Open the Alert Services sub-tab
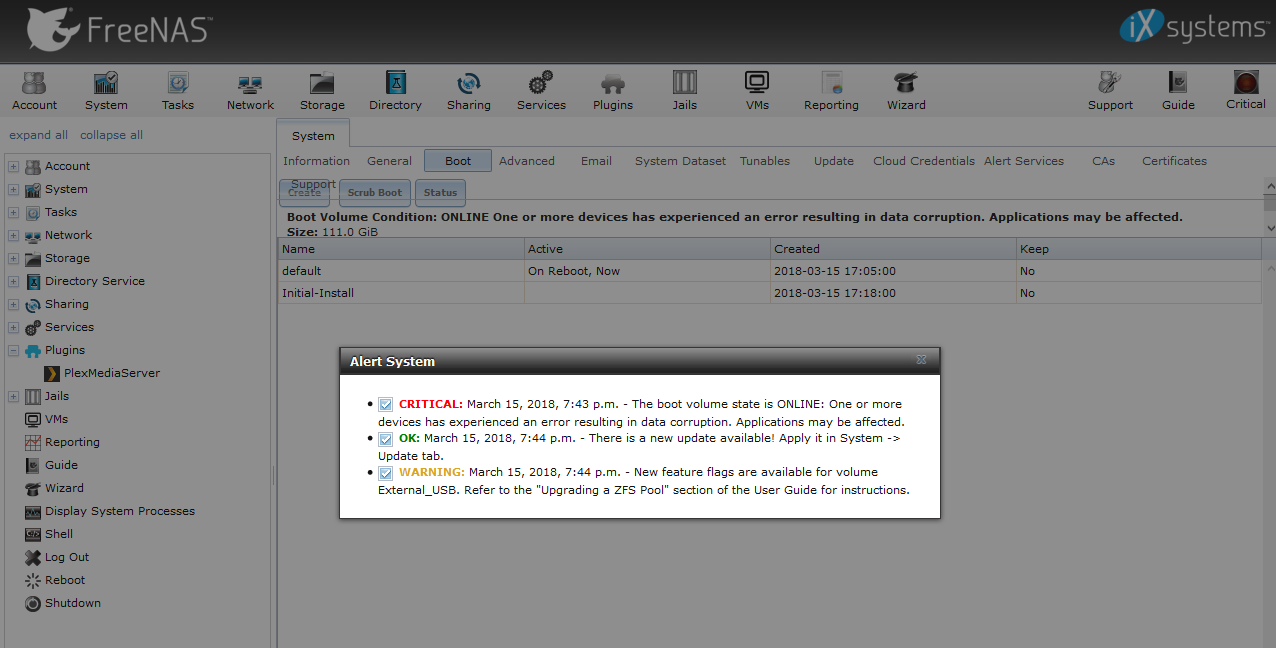The image size is (1276, 648). coord(1024,161)
